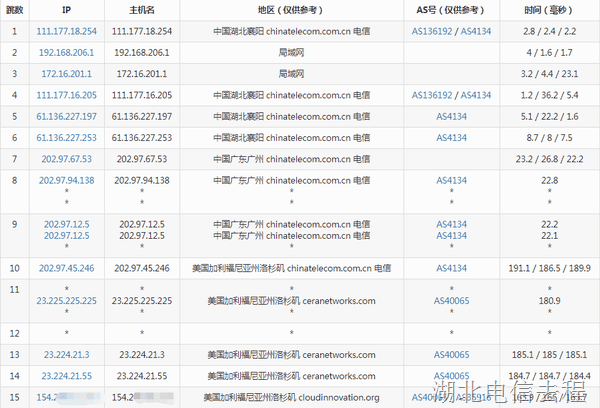Select time value 3.2 / 4.4 / 23.1
Screen dimensions: 600x408
549,74
